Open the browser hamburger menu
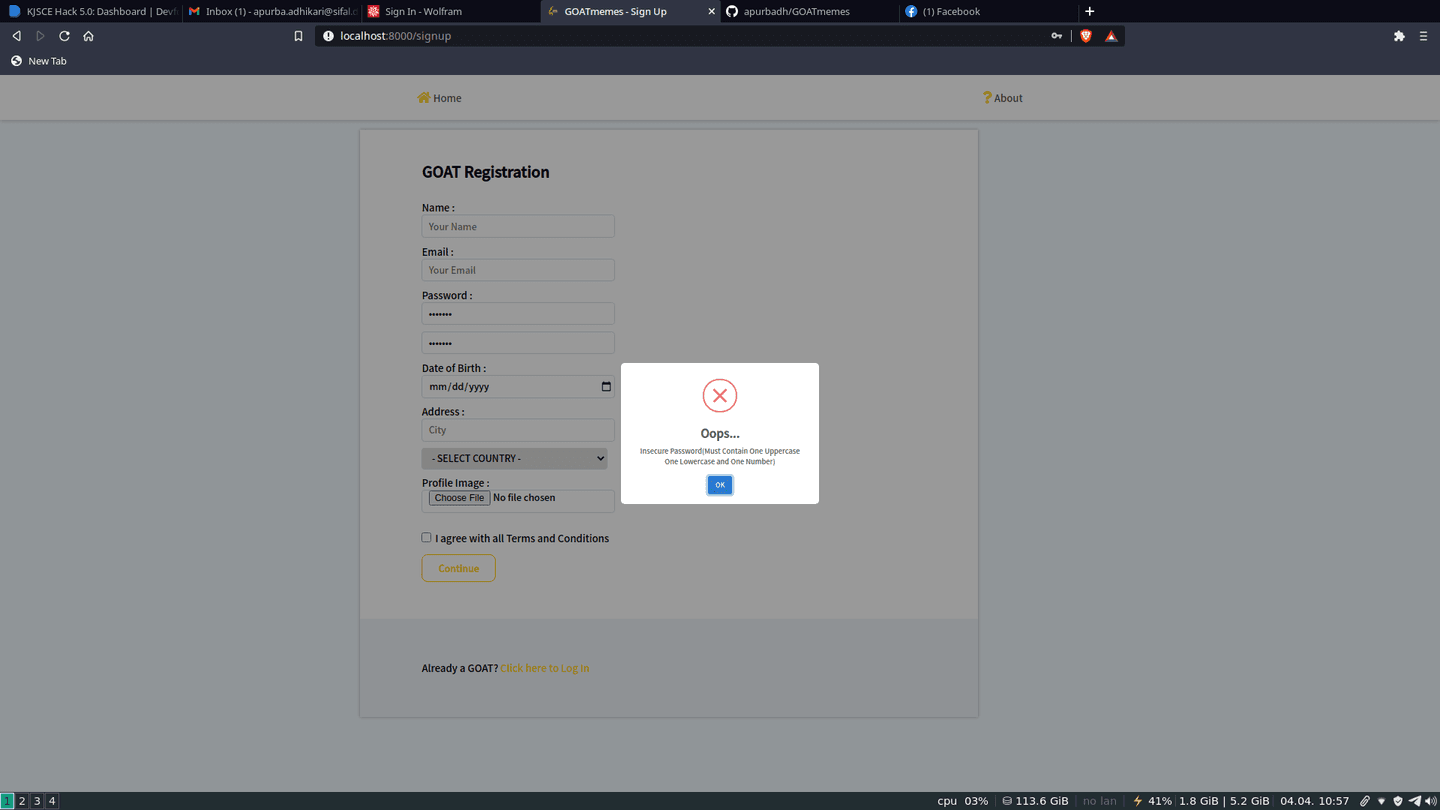 pos(1423,36)
